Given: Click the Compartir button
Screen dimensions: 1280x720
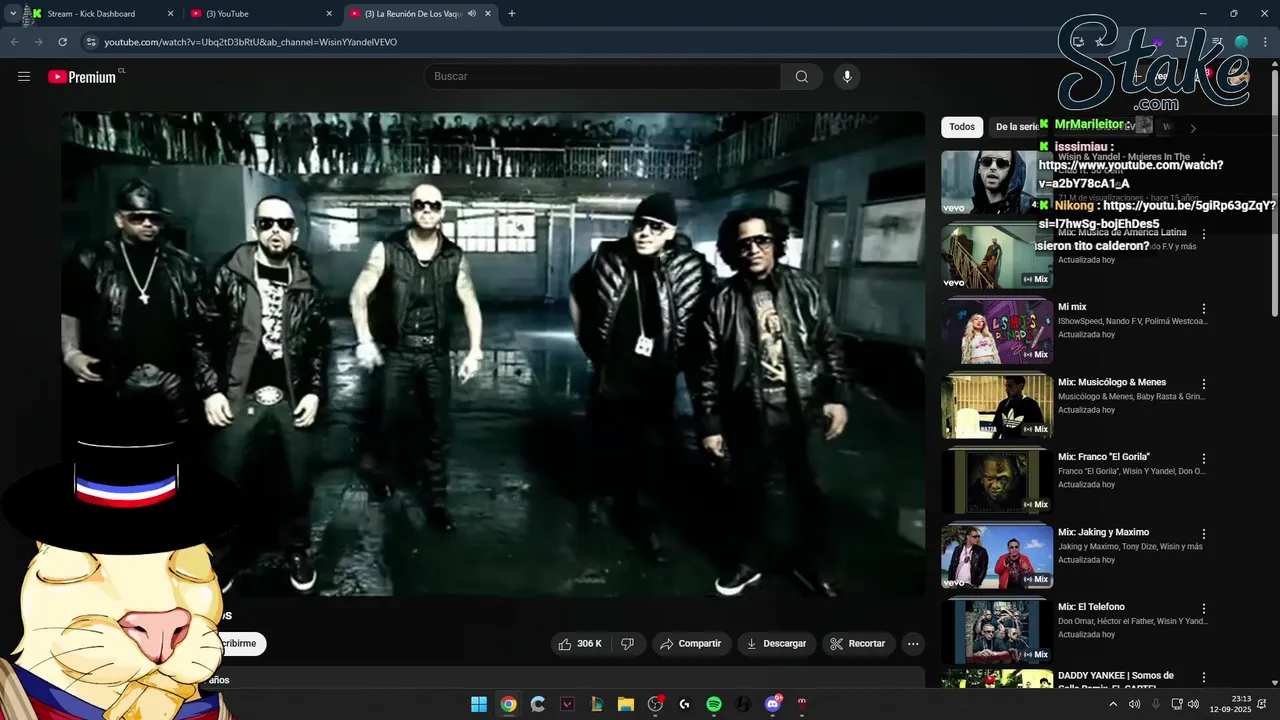Looking at the screenshot, I should [690, 644].
